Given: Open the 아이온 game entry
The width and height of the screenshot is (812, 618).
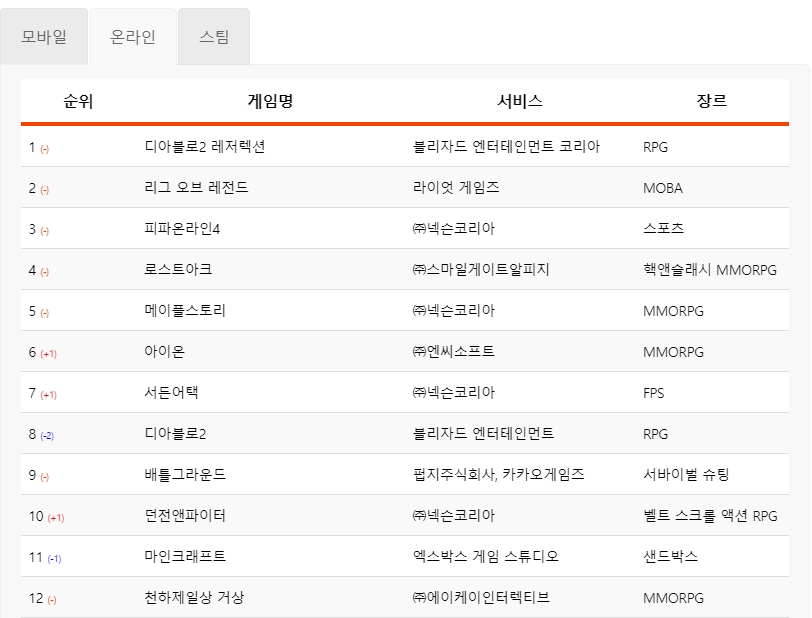Looking at the screenshot, I should 164,351.
